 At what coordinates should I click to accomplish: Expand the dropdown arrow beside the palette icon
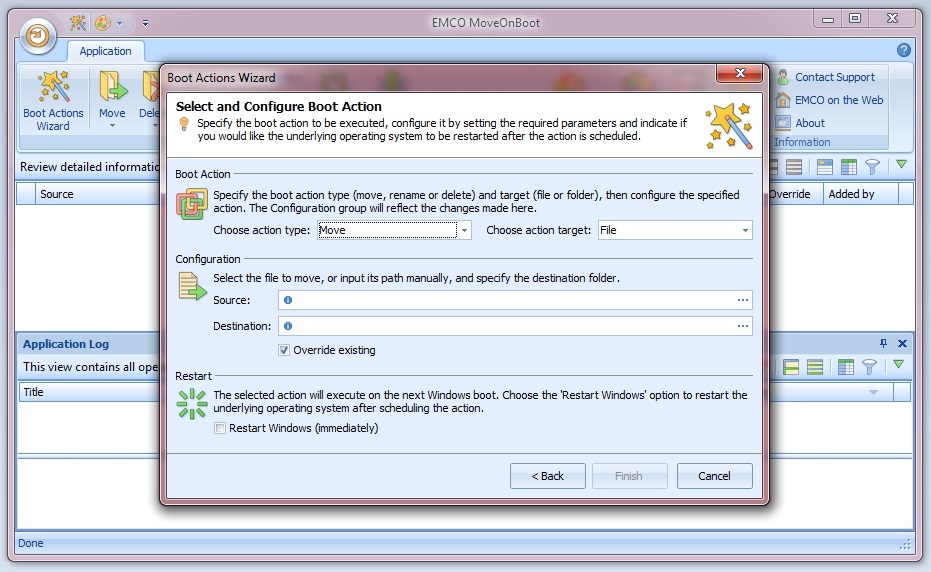(119, 24)
